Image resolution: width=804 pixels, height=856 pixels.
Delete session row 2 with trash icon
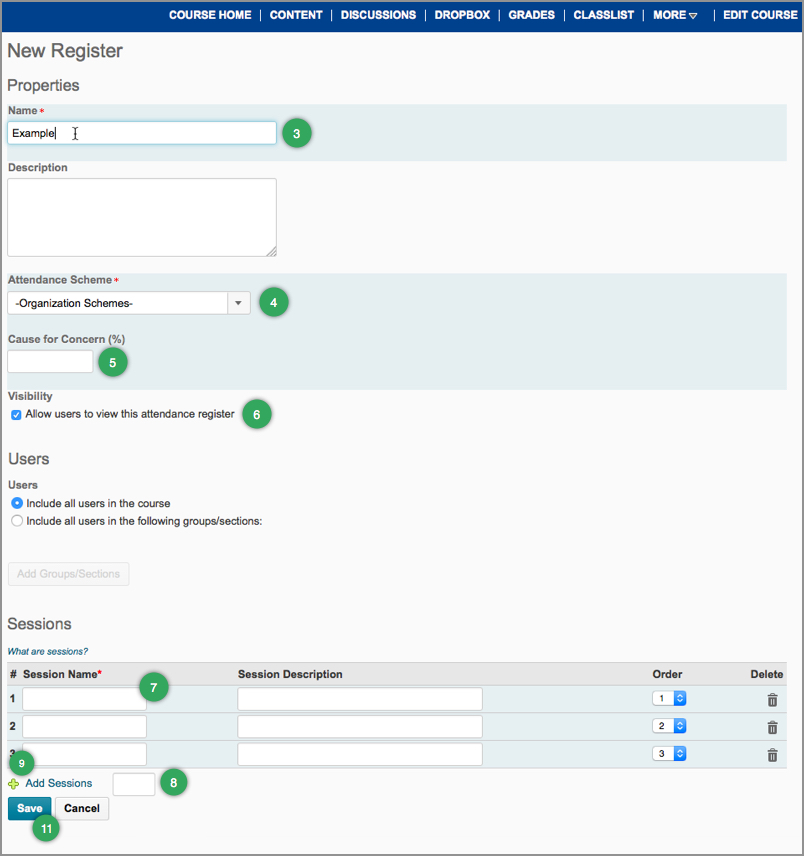point(772,728)
